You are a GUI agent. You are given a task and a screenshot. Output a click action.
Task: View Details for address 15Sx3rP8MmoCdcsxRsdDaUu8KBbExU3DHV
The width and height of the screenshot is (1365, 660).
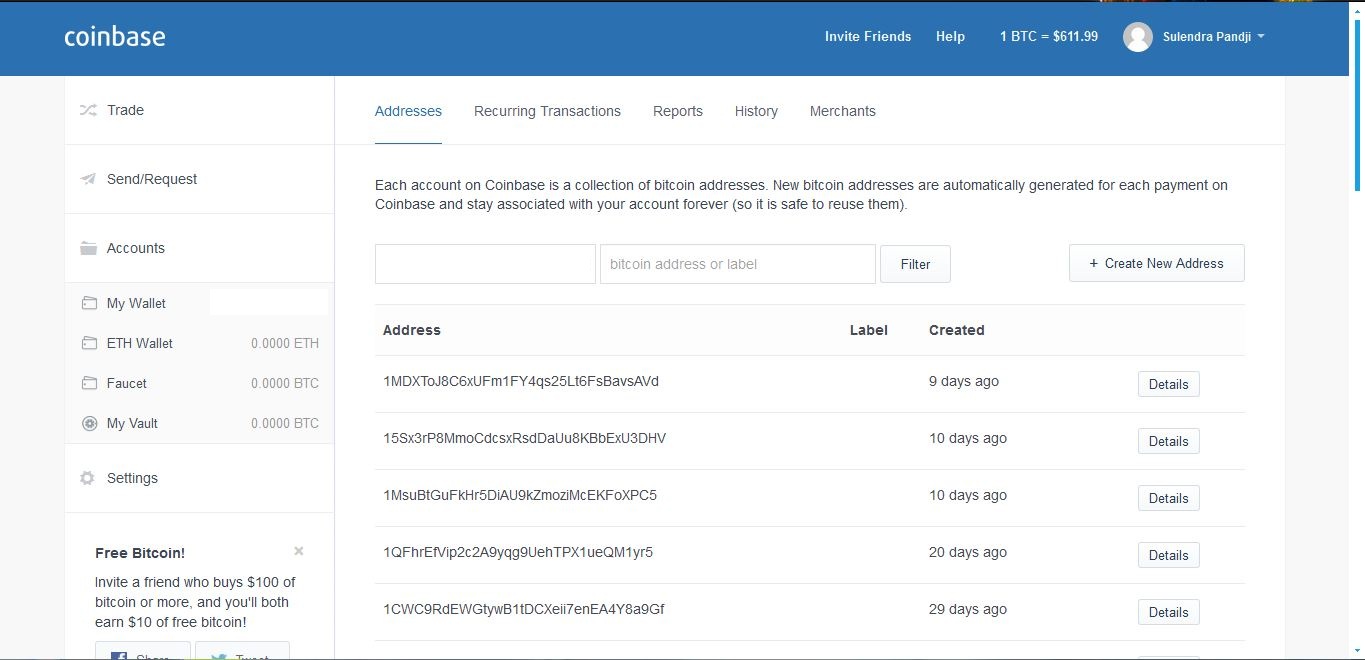tap(1168, 441)
